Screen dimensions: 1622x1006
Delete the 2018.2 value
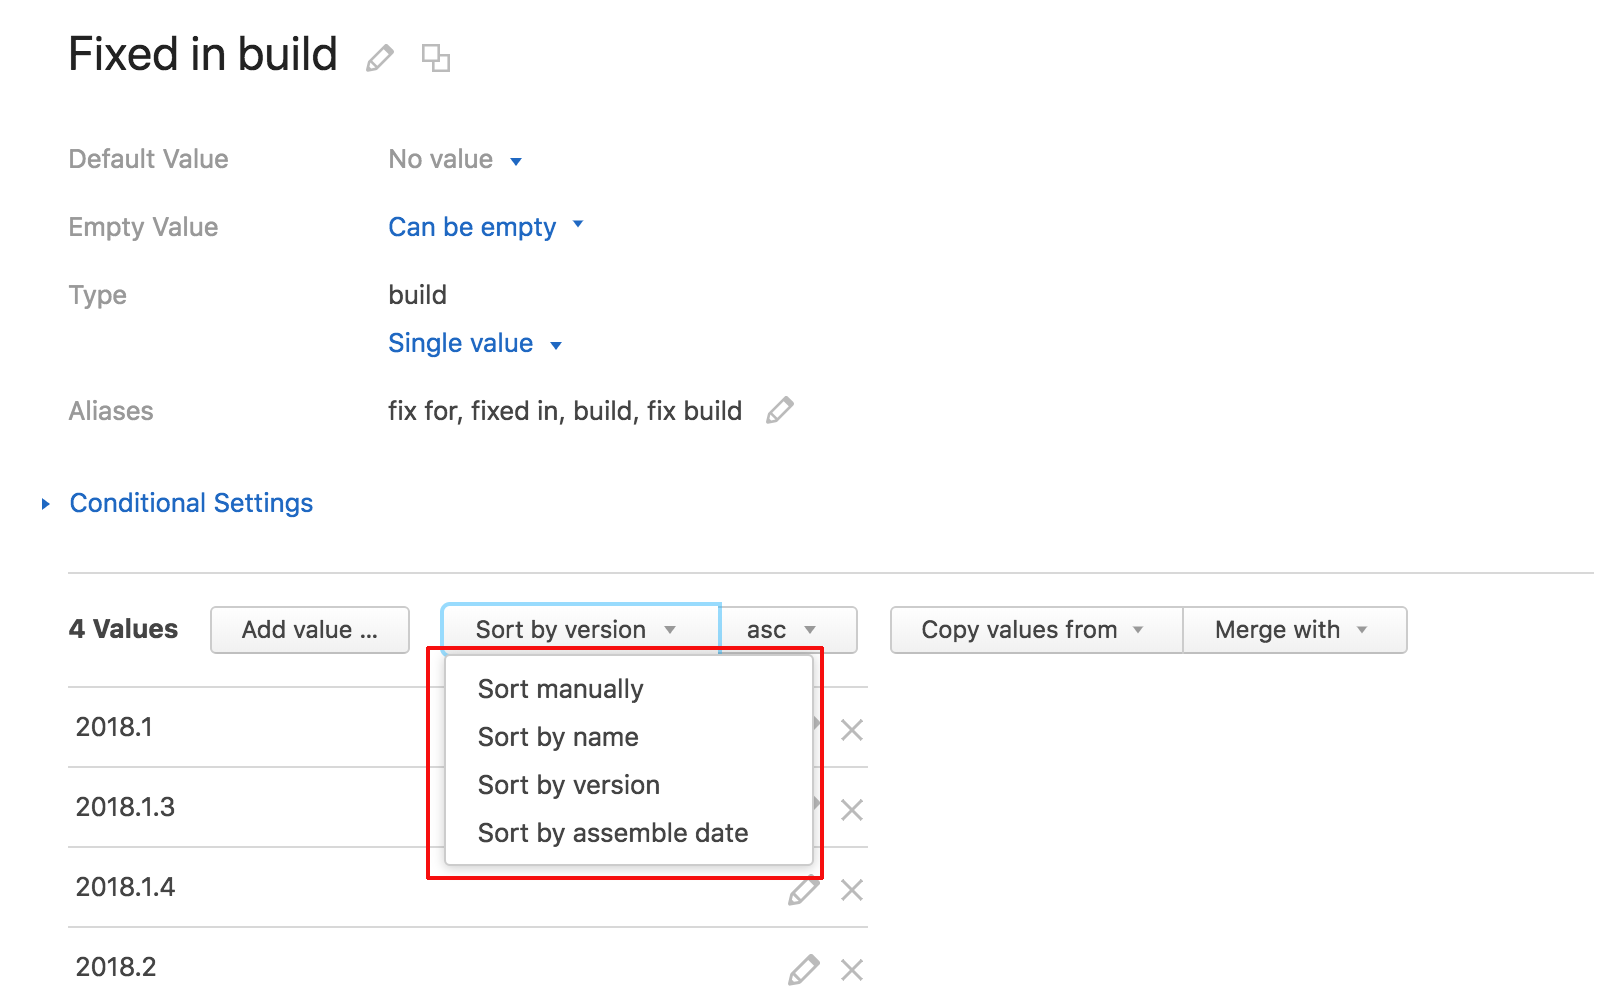852,970
